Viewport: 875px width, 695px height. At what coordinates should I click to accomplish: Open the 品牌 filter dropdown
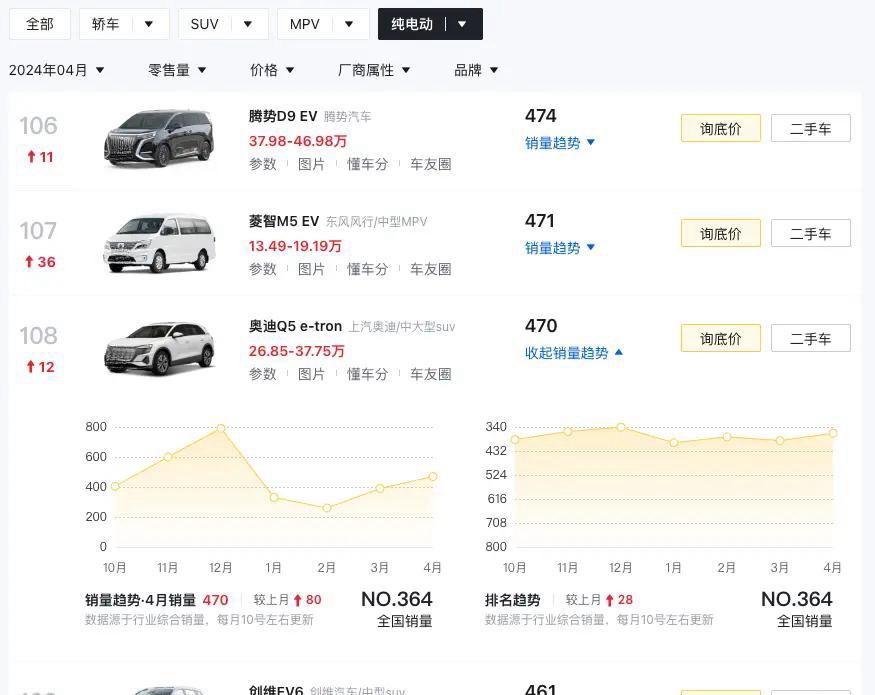click(x=476, y=70)
